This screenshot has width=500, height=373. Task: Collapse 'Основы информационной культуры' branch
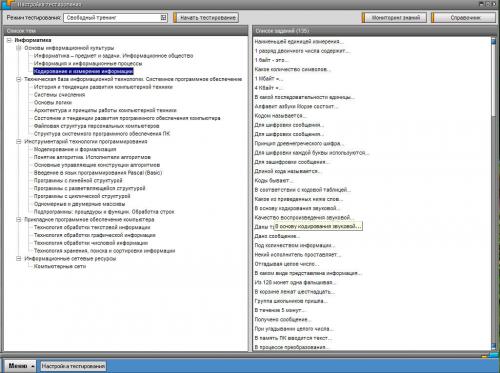coord(19,48)
